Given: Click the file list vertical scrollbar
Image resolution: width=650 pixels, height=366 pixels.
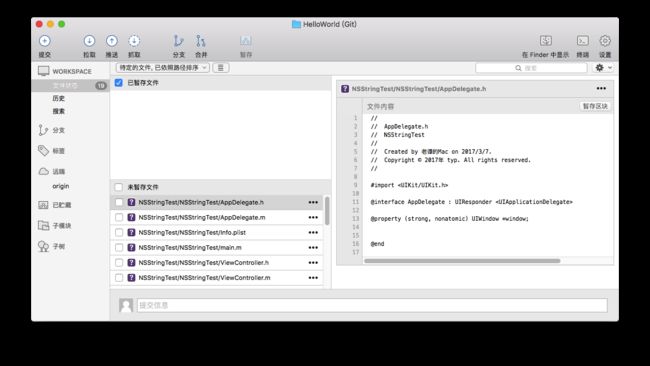Looking at the screenshot, I should (327, 211).
